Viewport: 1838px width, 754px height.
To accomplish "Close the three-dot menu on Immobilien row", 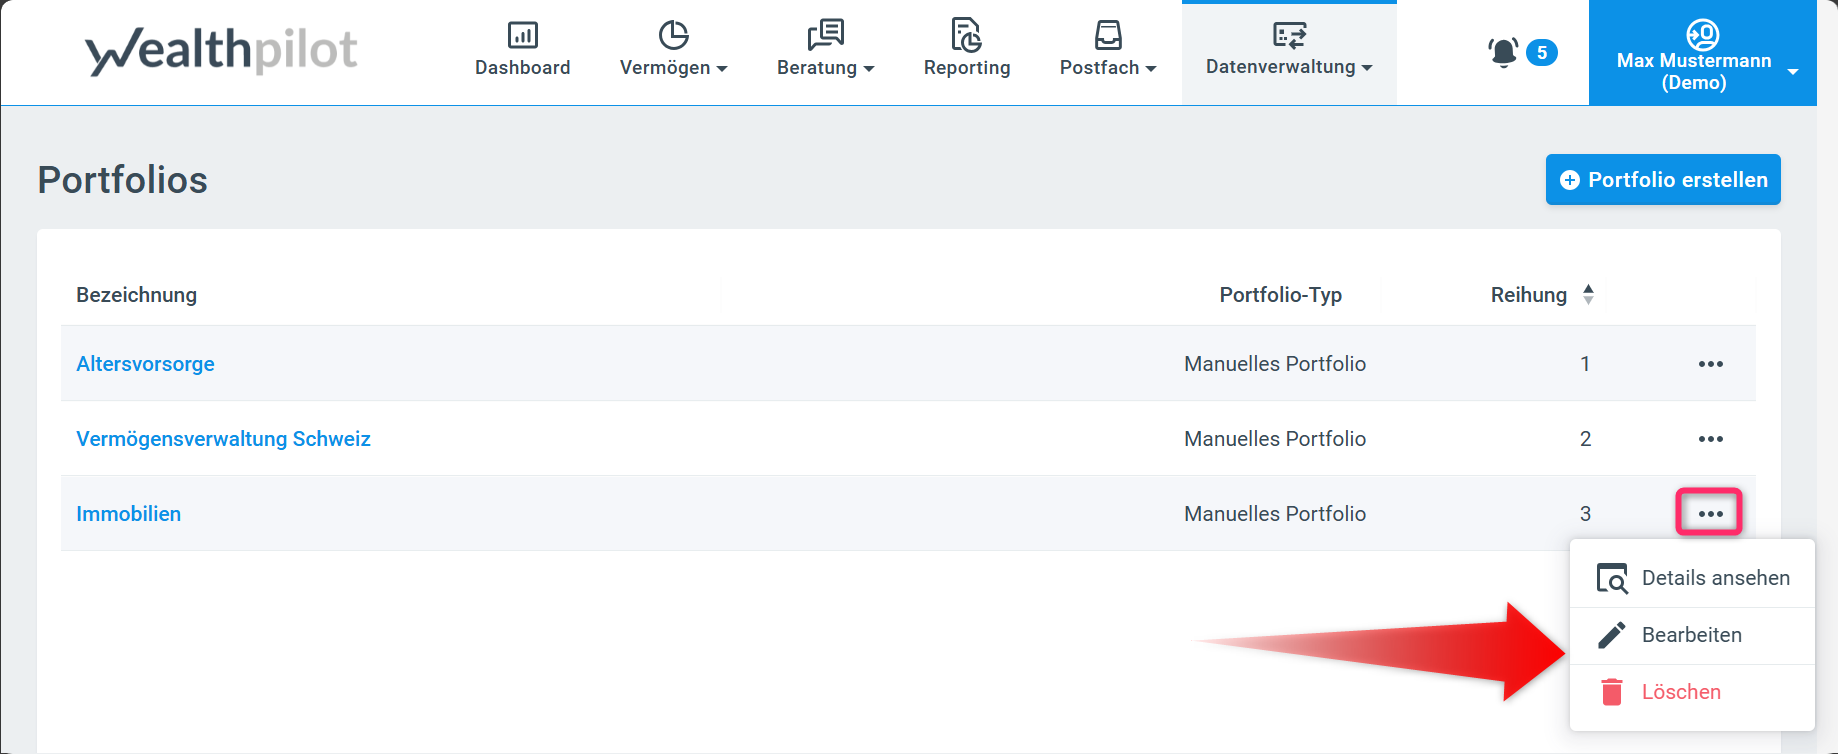I will (1710, 513).
